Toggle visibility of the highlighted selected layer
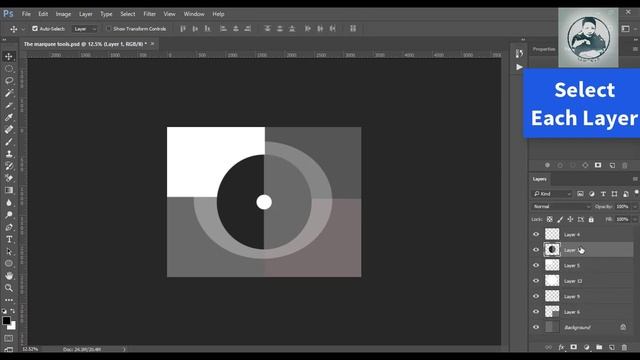 [x=536, y=250]
